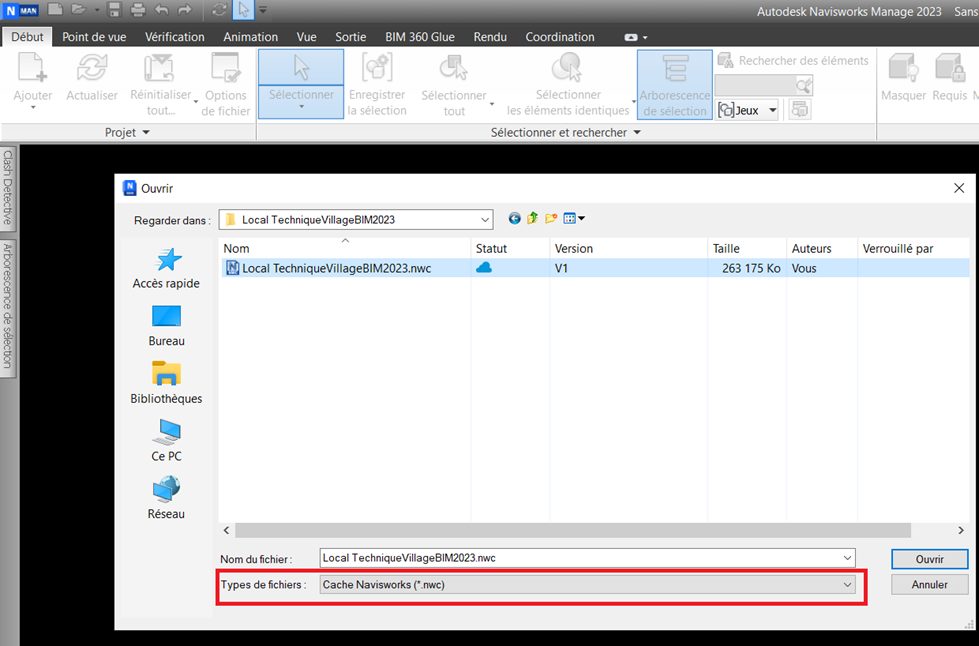Click the Navisworks application menu logo
The height and width of the screenshot is (646, 979).
21,10
